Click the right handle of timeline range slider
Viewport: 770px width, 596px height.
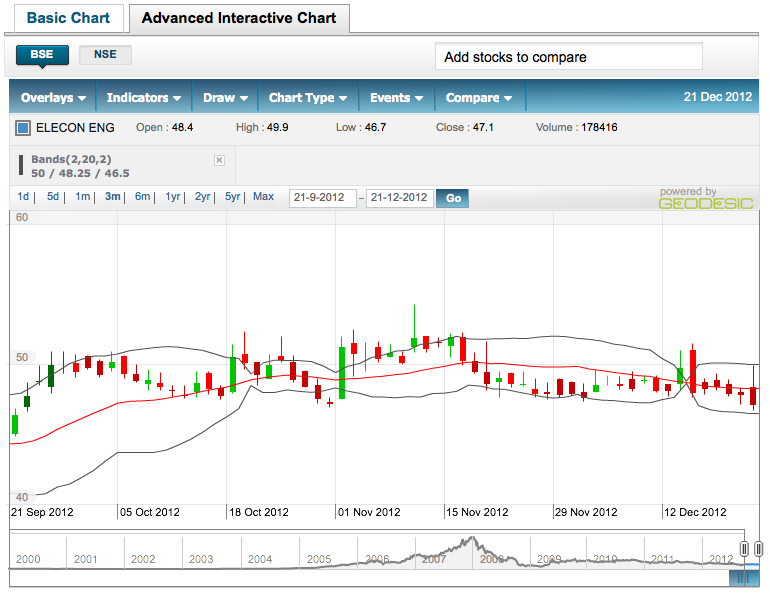point(759,548)
